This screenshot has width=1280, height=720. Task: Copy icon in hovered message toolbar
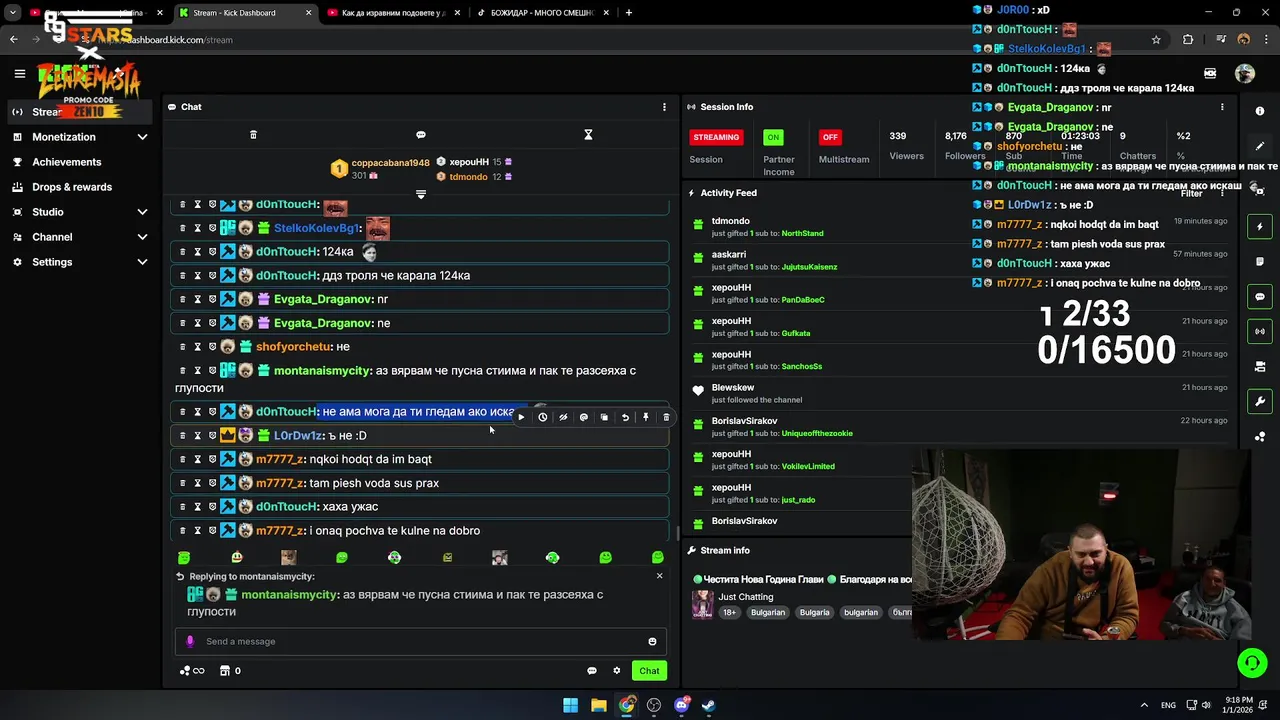coord(604,417)
